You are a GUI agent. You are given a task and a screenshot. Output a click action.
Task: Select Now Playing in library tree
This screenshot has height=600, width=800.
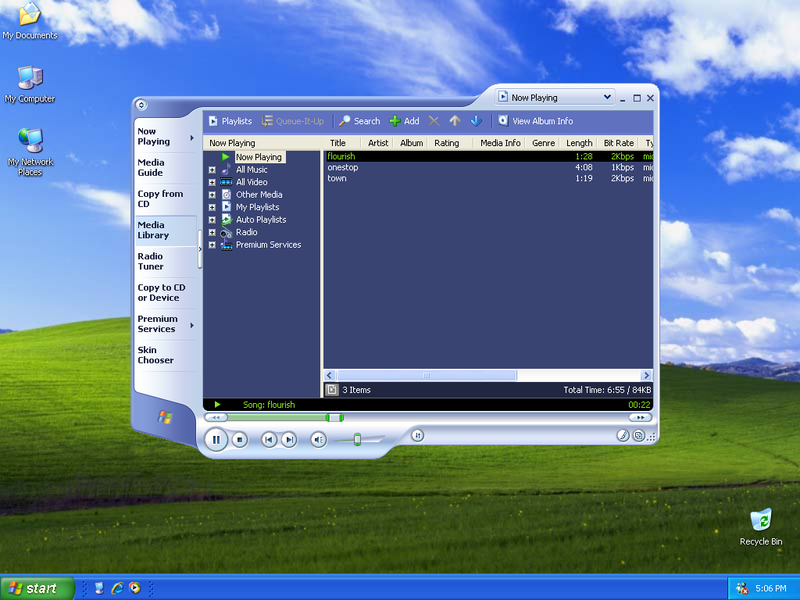(259, 157)
